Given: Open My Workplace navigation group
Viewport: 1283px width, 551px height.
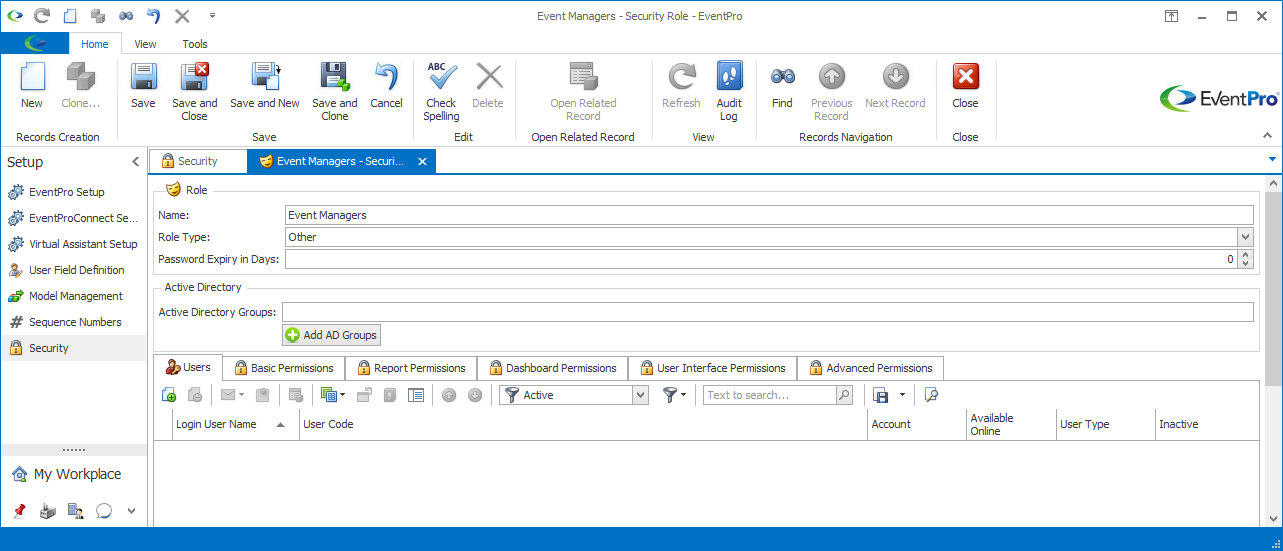Looking at the screenshot, I should [75, 474].
